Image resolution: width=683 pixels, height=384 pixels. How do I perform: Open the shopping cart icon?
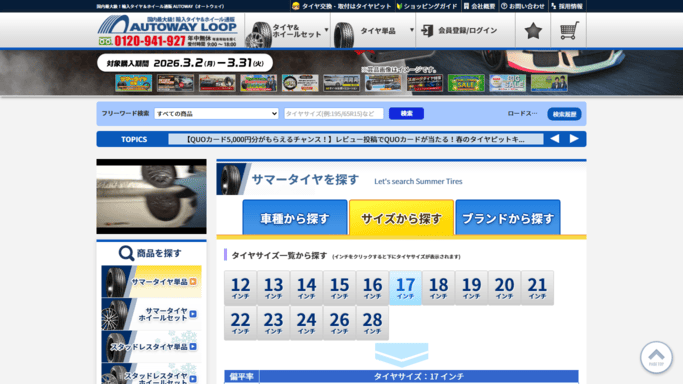coord(568,30)
